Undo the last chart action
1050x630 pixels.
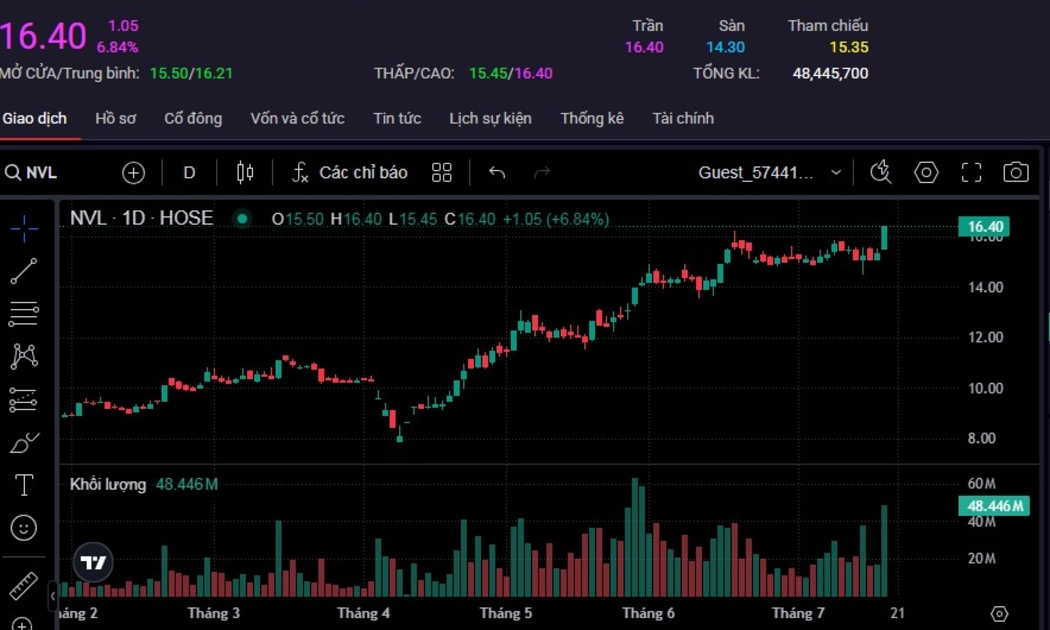pyautogui.click(x=497, y=173)
